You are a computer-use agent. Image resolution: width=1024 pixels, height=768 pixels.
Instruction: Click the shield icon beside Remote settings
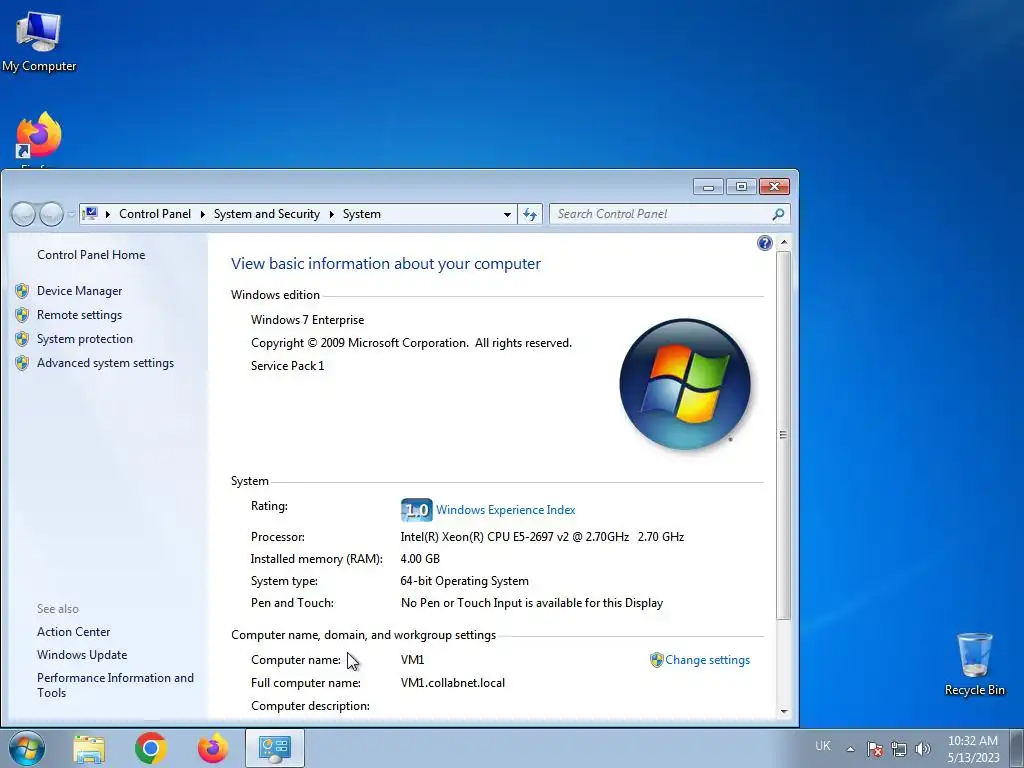[22, 315]
